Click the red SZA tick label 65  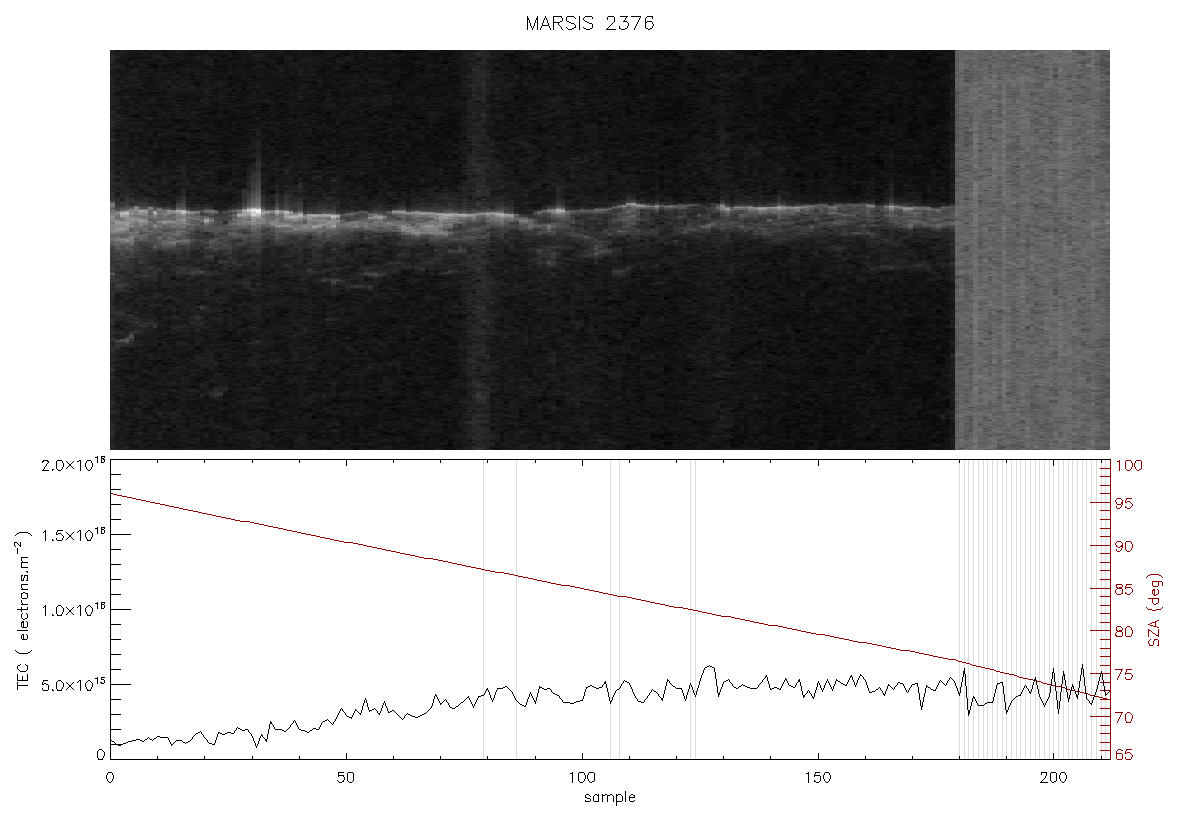(1124, 755)
